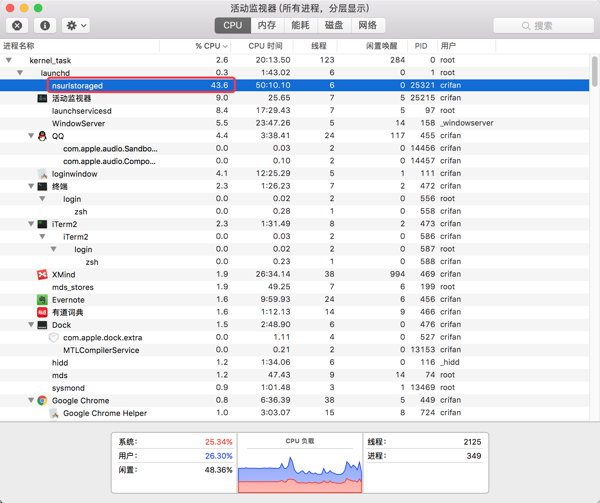Click PID 25321 in nsurlstoraged row
The width and height of the screenshot is (600, 503).
[422, 85]
